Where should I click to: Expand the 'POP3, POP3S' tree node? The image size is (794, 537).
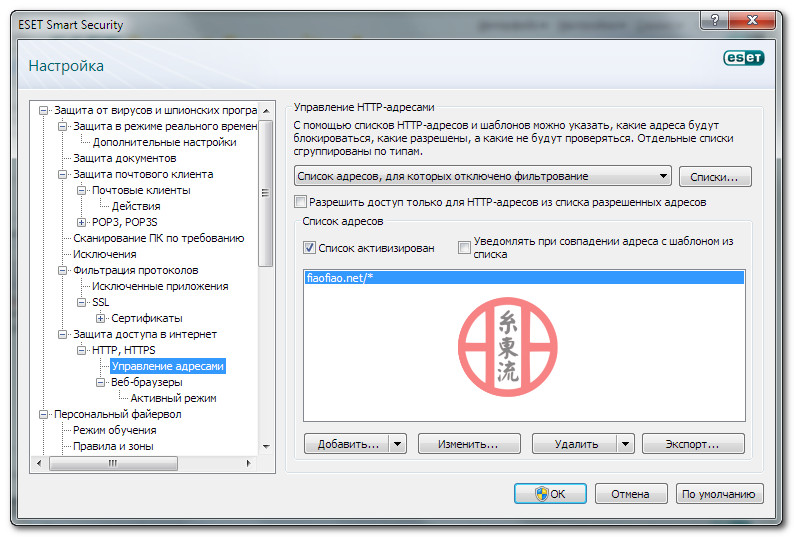[81, 222]
